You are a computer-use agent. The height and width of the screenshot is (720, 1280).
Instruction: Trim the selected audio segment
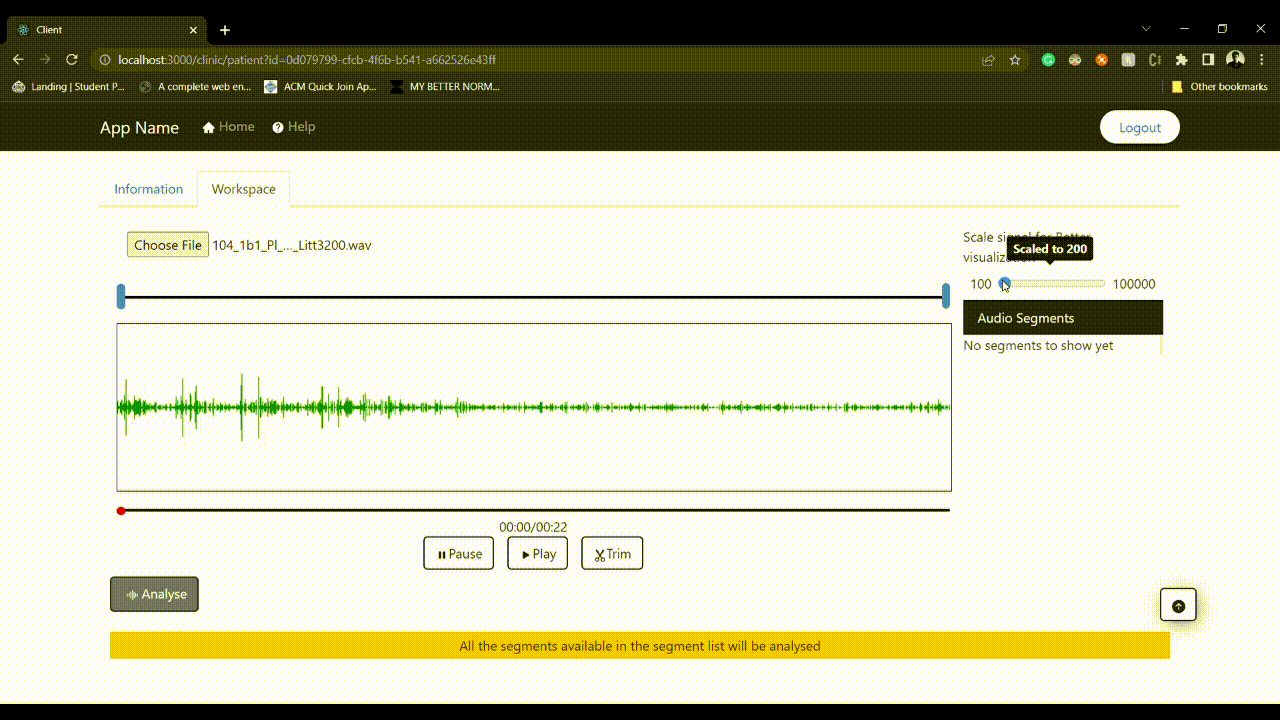point(612,554)
